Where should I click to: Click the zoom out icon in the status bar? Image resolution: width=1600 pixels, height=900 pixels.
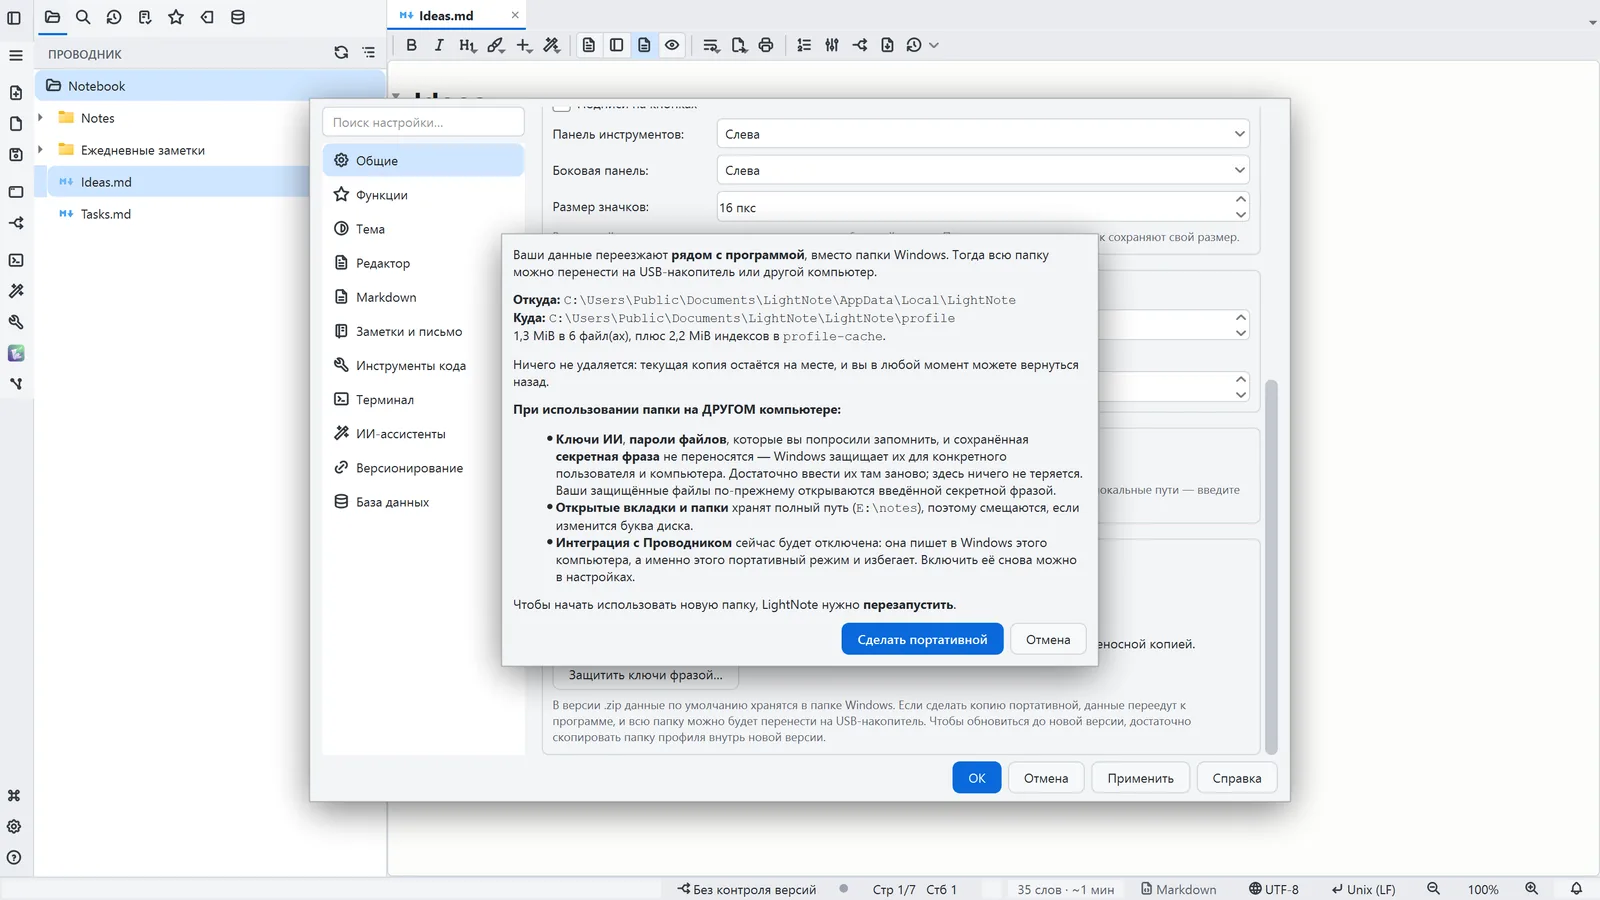(x=1433, y=889)
